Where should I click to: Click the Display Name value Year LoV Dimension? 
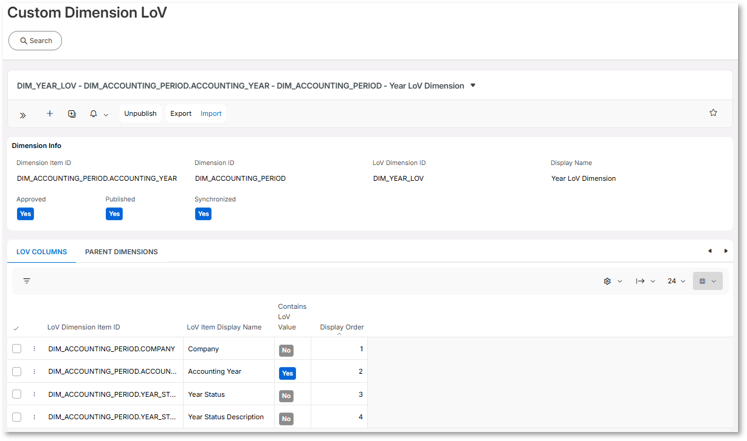pos(584,179)
